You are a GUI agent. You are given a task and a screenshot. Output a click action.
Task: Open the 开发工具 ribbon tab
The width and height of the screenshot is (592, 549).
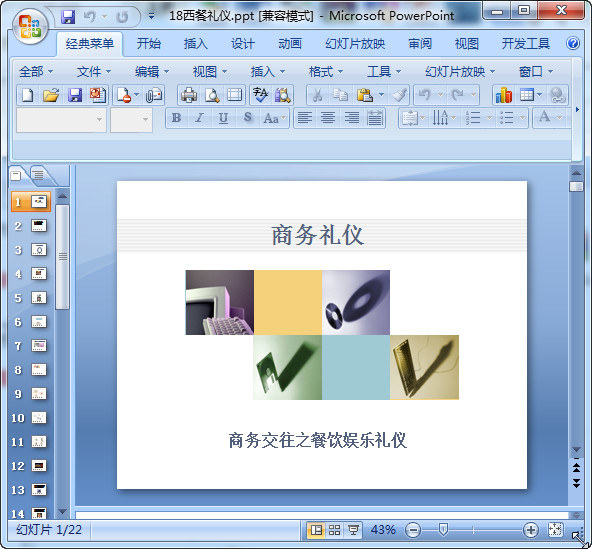tap(526, 44)
